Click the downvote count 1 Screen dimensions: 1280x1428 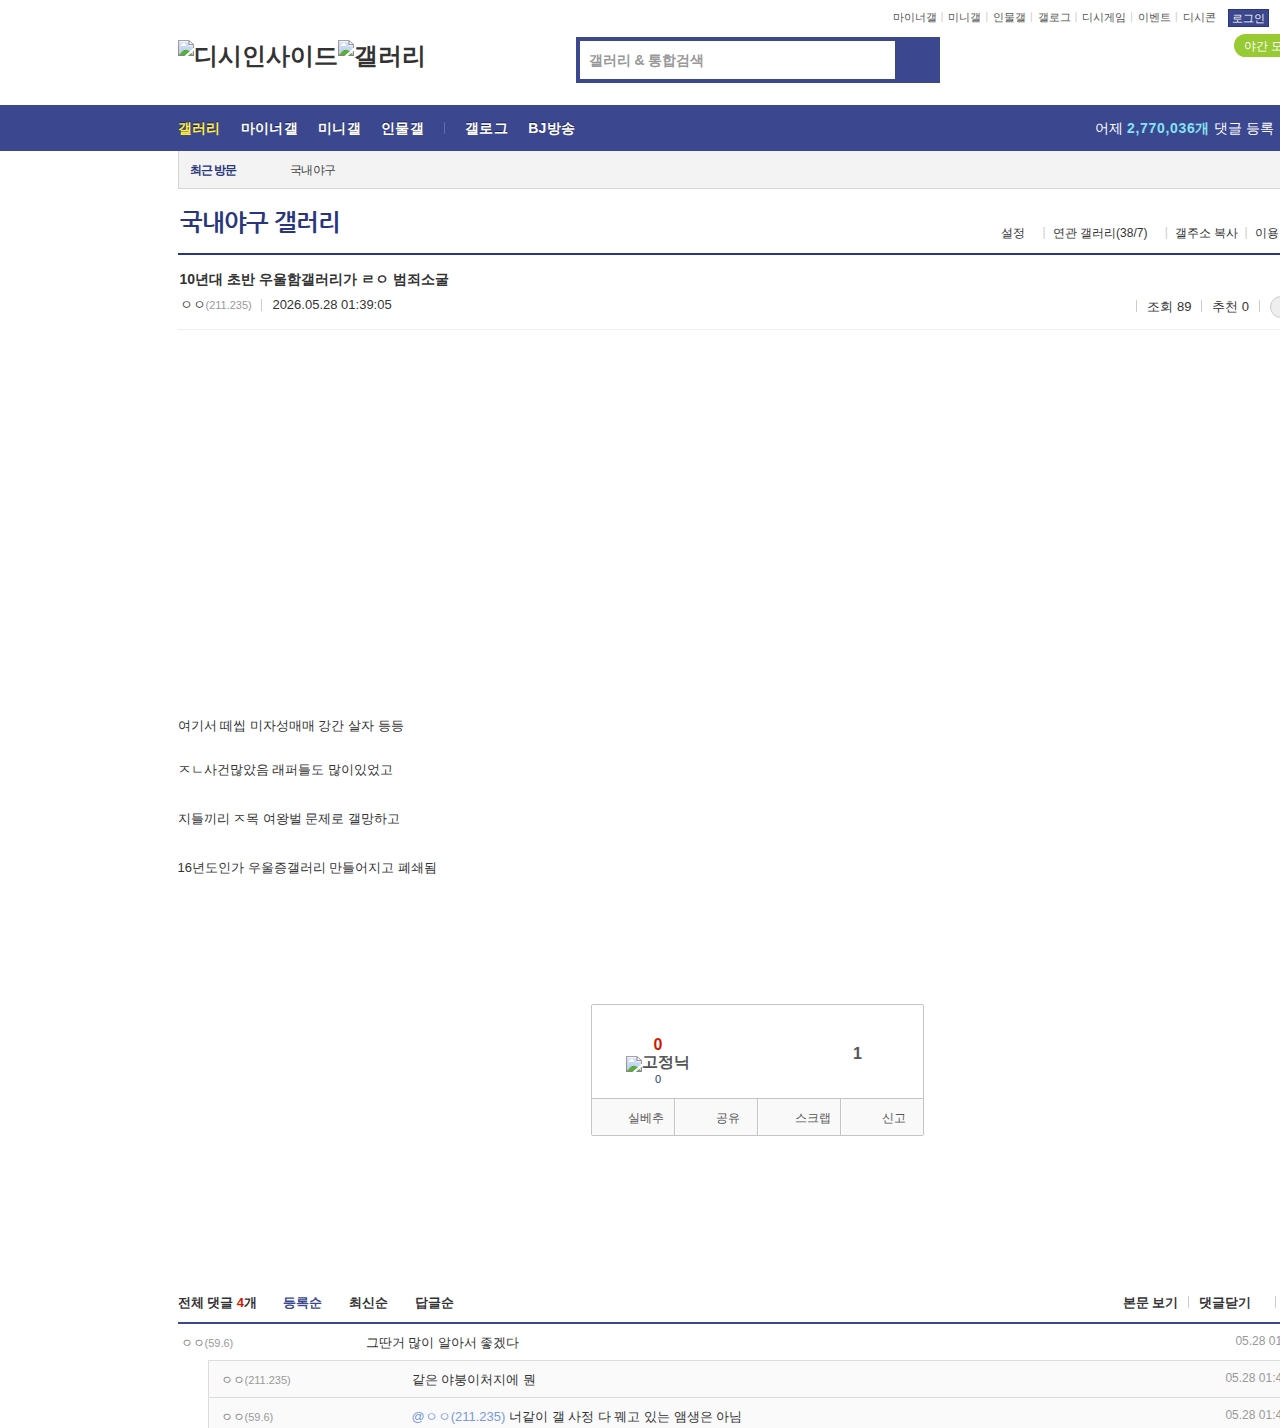pyautogui.click(x=857, y=1053)
